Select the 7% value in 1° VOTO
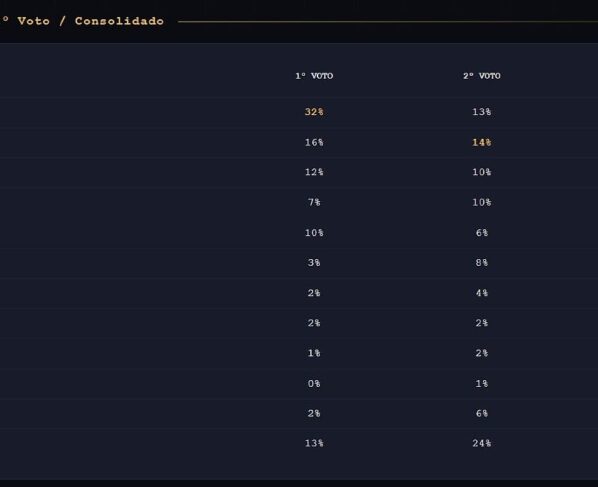 pyautogui.click(x=314, y=202)
